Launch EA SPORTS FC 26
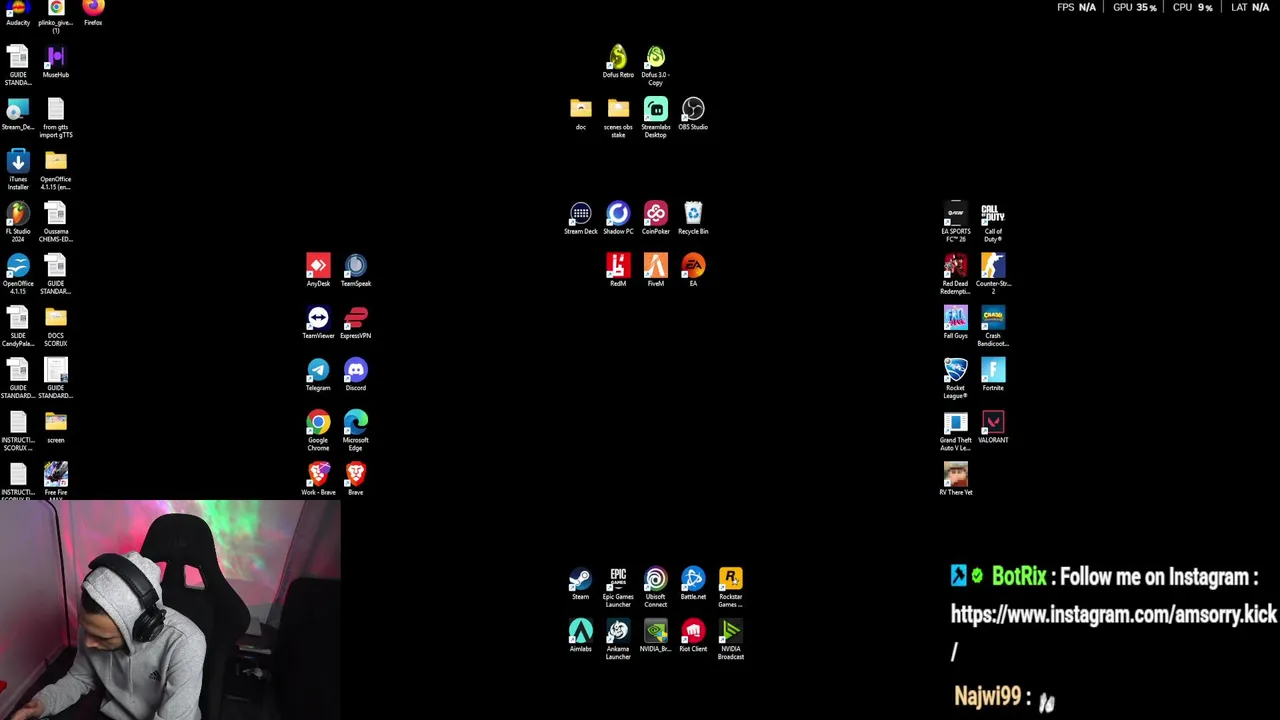This screenshot has height=720, width=1280. click(x=956, y=222)
